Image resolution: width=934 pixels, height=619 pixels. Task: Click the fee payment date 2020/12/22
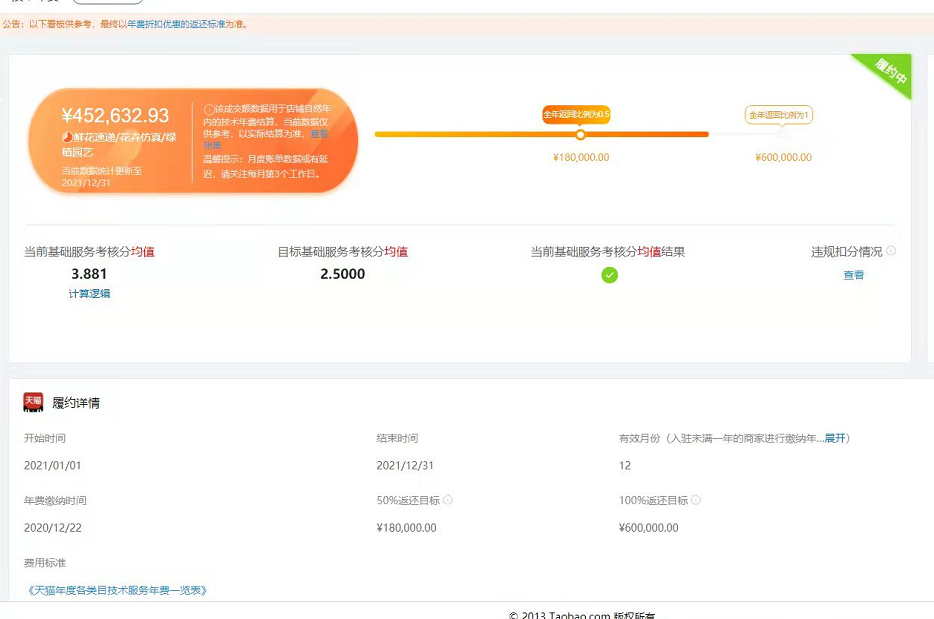click(52, 527)
